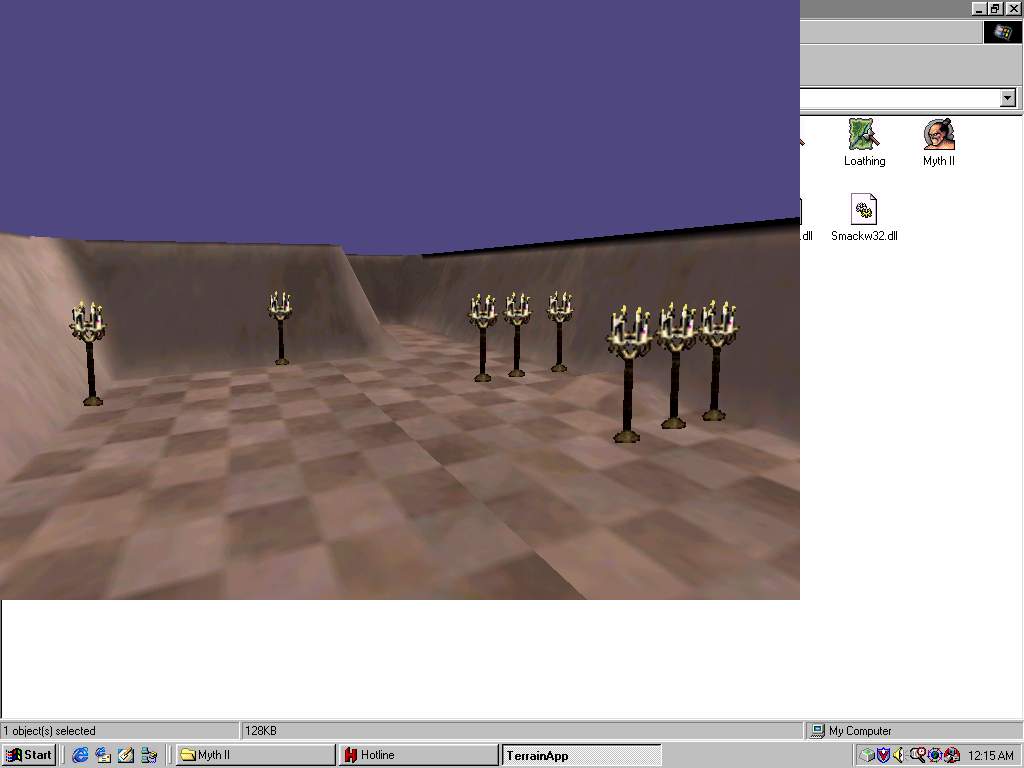Click the leftmost candelabra in terrain view
Screen dimensions: 1024x768
(x=89, y=352)
